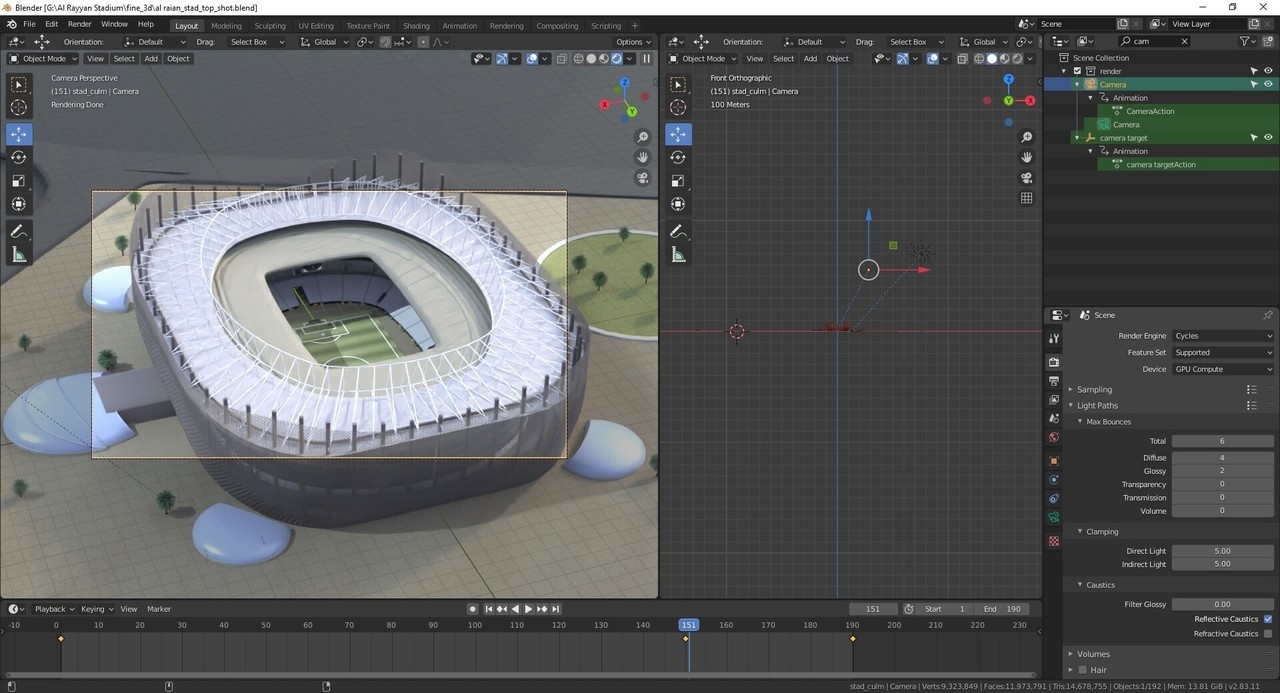
Task: Click the Filter Glossy value field
Action: pyautogui.click(x=1222, y=605)
